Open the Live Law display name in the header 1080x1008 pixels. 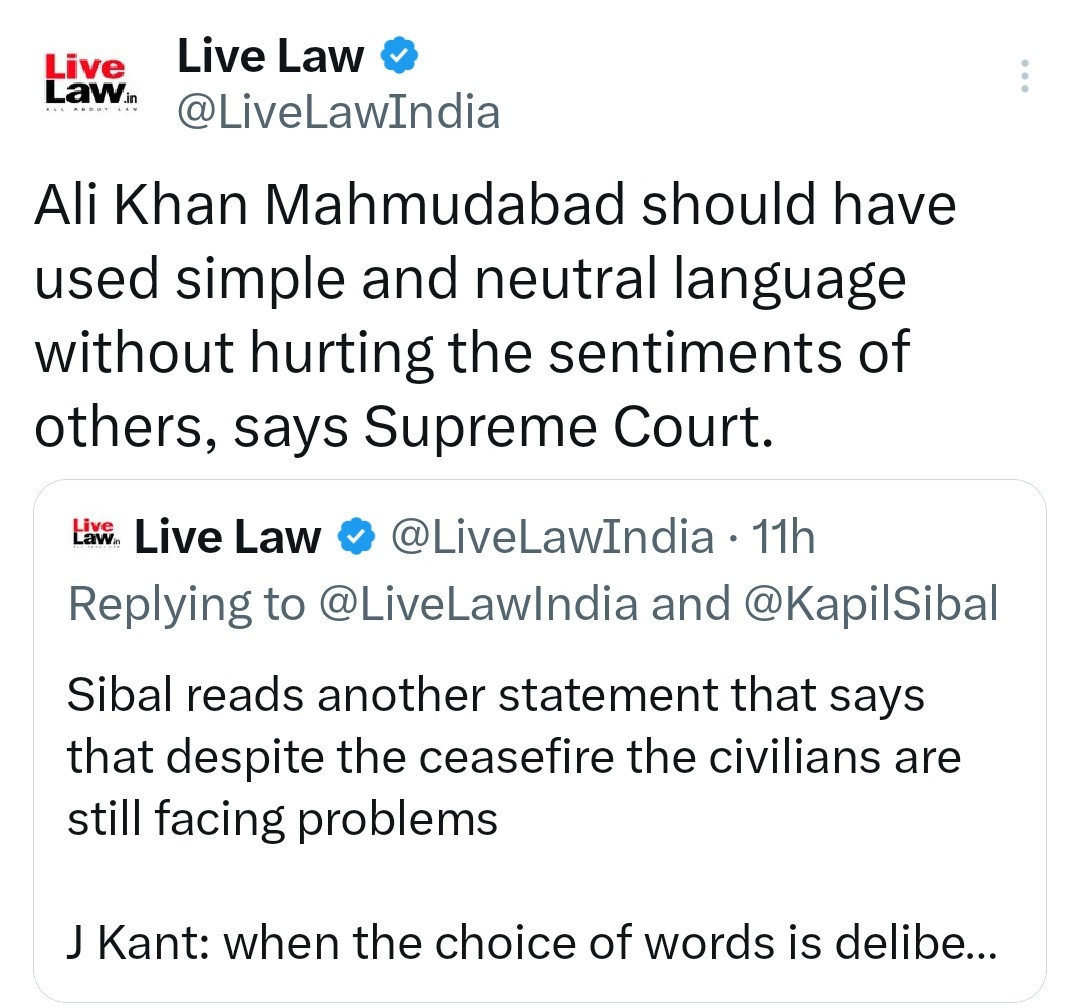coord(270,56)
